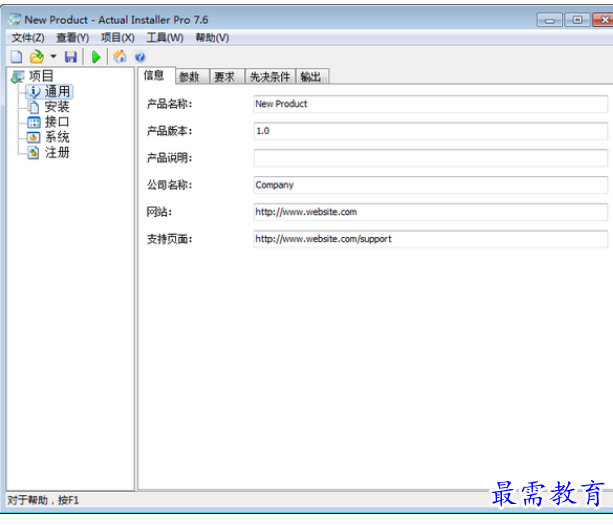This screenshot has height=525, width=613.
Task: Close the Actual Installer window
Action: 603,20
